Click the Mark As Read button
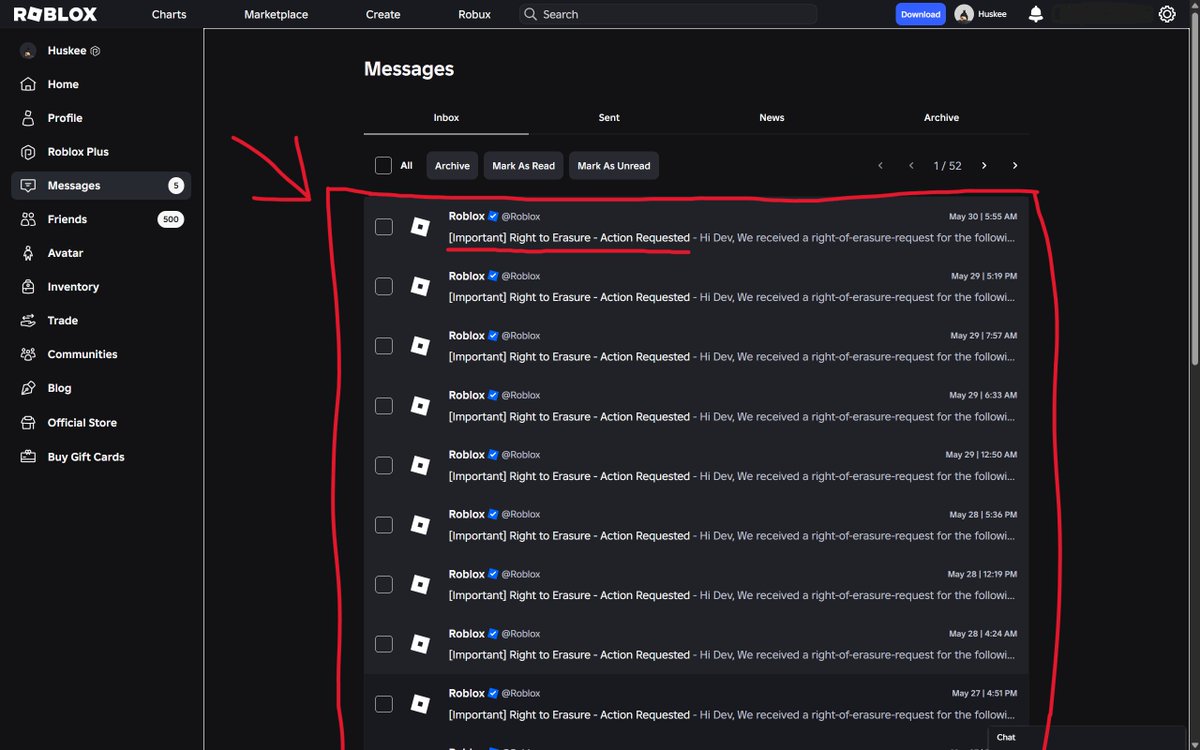 point(523,166)
